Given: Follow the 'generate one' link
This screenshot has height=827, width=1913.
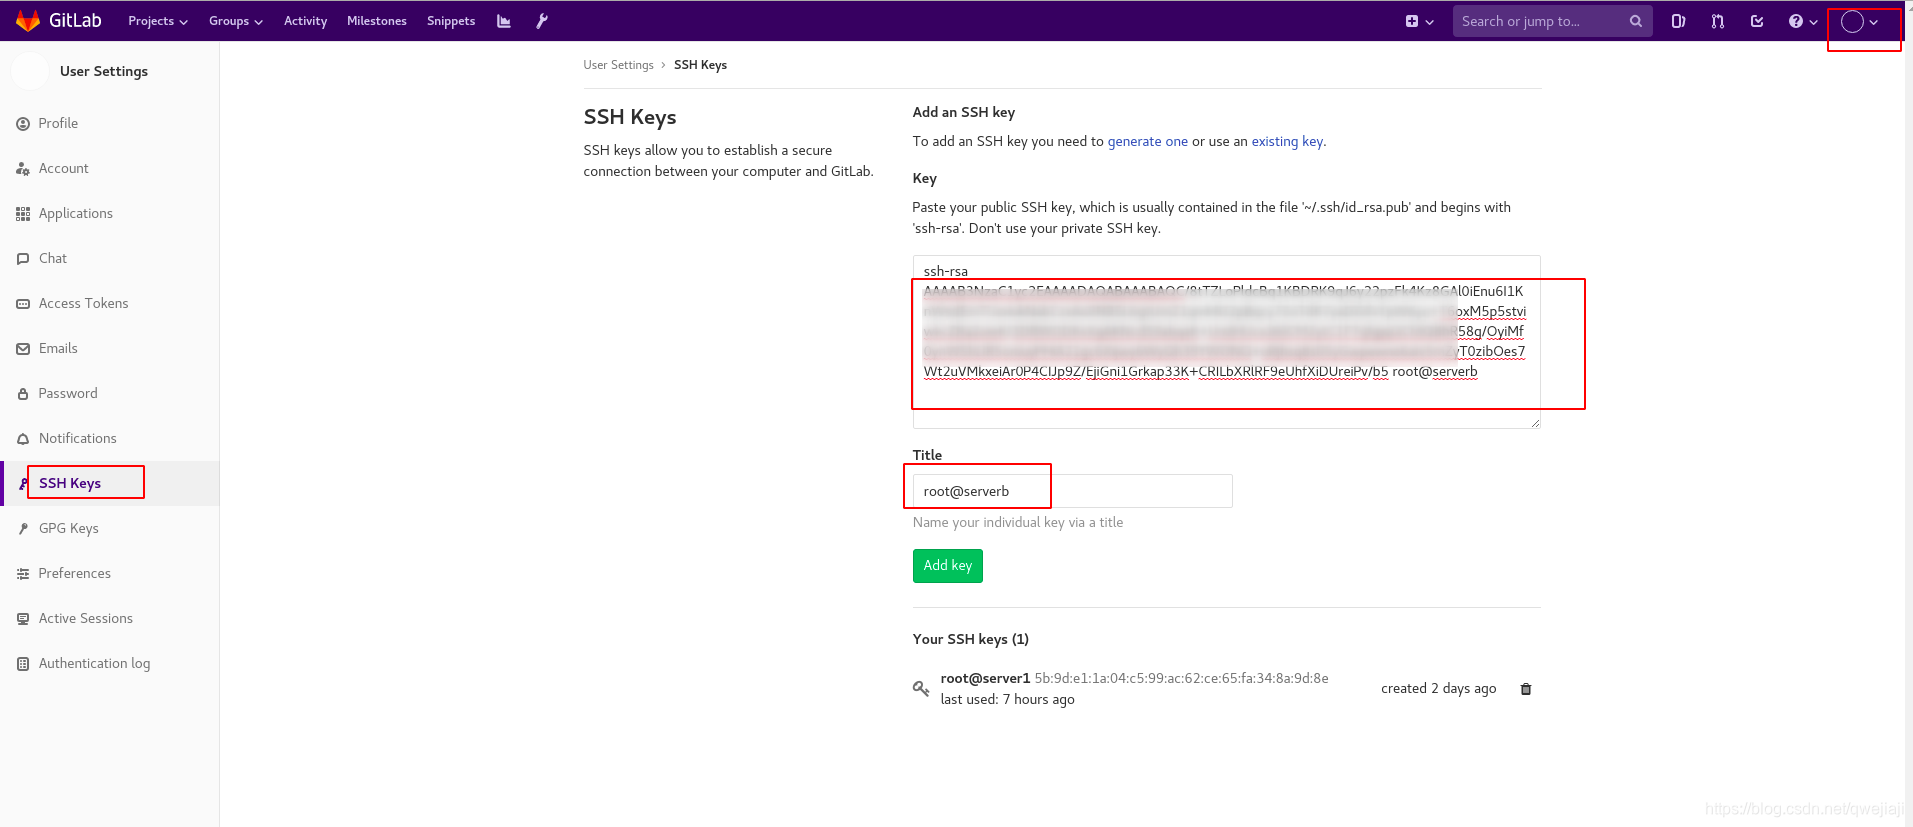Looking at the screenshot, I should click(1147, 141).
